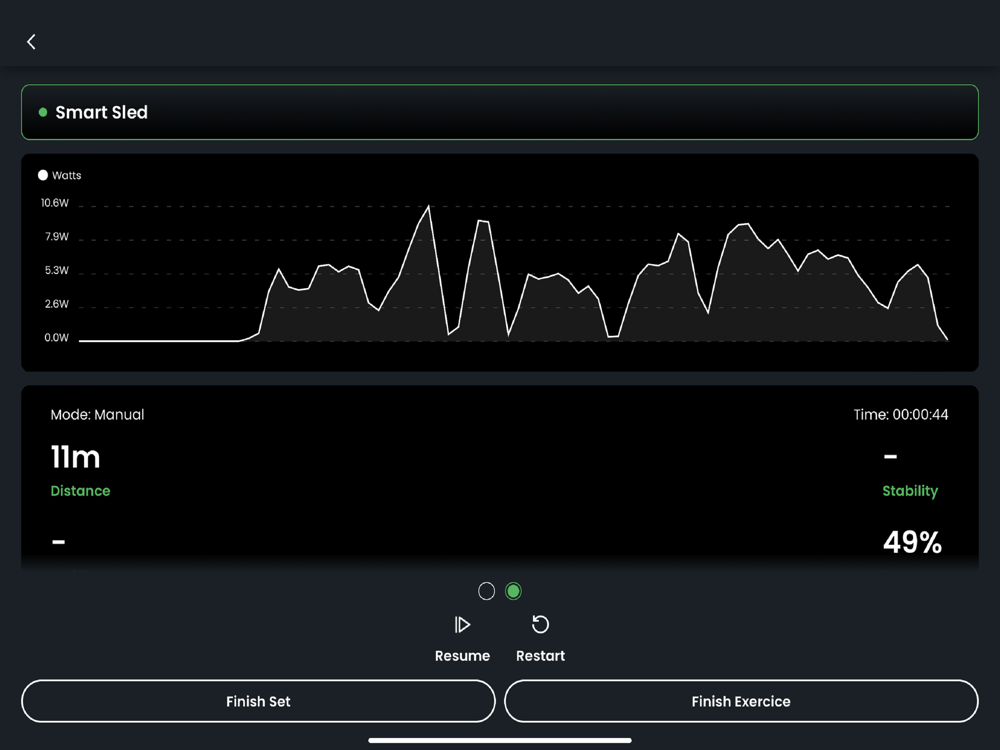Click the 11m distance value
This screenshot has height=750, width=1000.
(x=75, y=457)
